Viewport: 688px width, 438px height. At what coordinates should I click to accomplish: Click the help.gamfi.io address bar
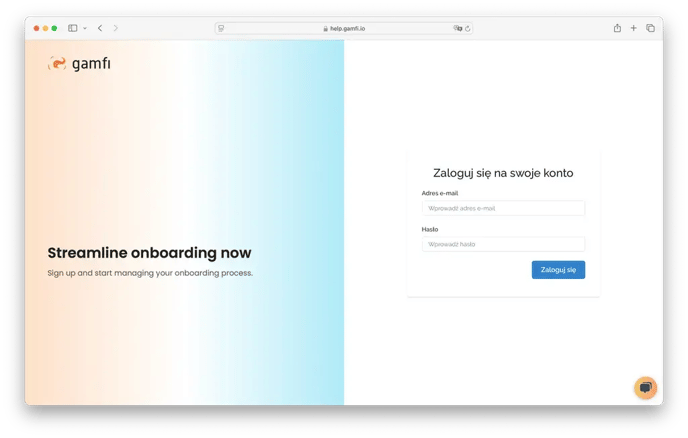point(344,28)
